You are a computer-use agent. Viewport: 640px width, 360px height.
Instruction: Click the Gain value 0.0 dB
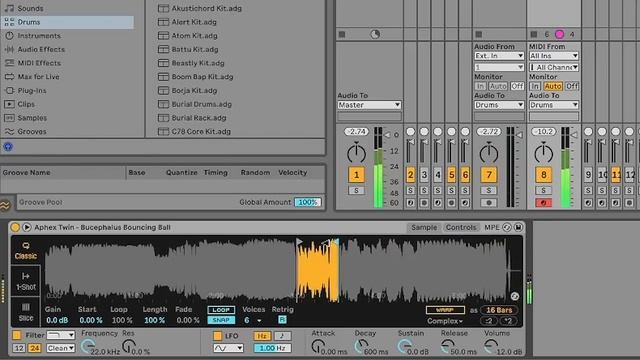pyautogui.click(x=57, y=320)
